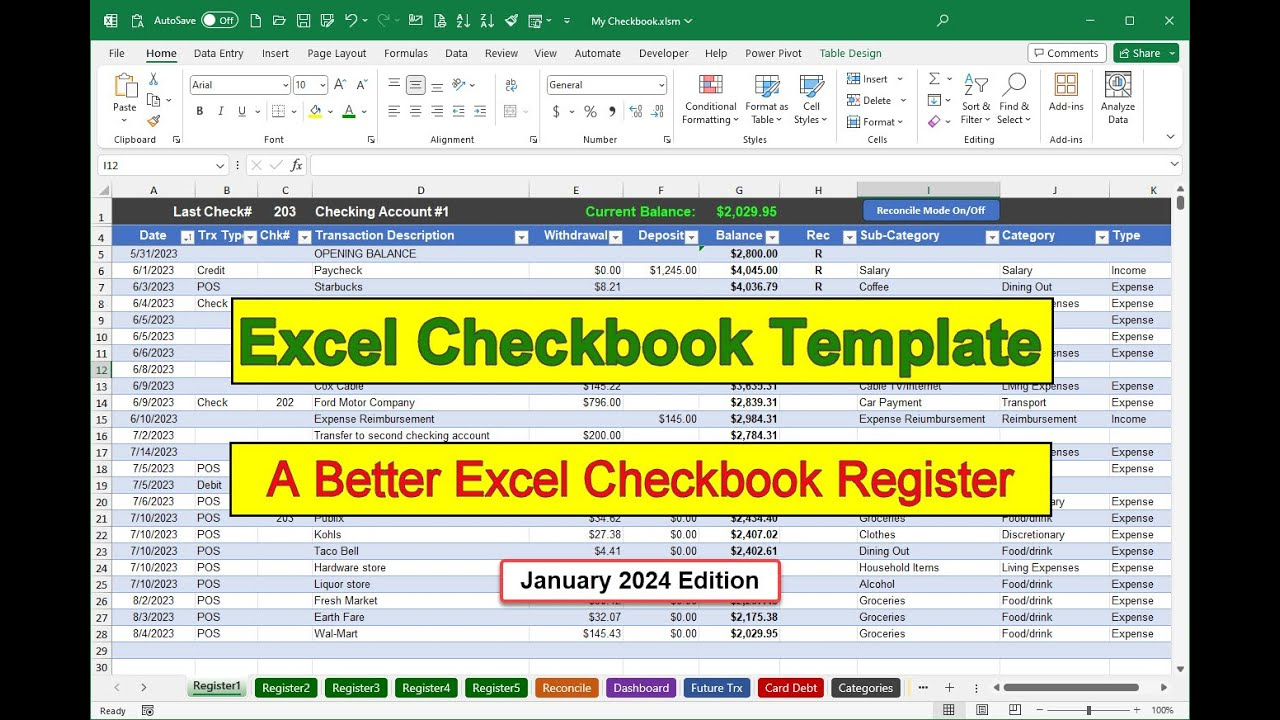Expand the General number format dropdown

[x=661, y=86]
